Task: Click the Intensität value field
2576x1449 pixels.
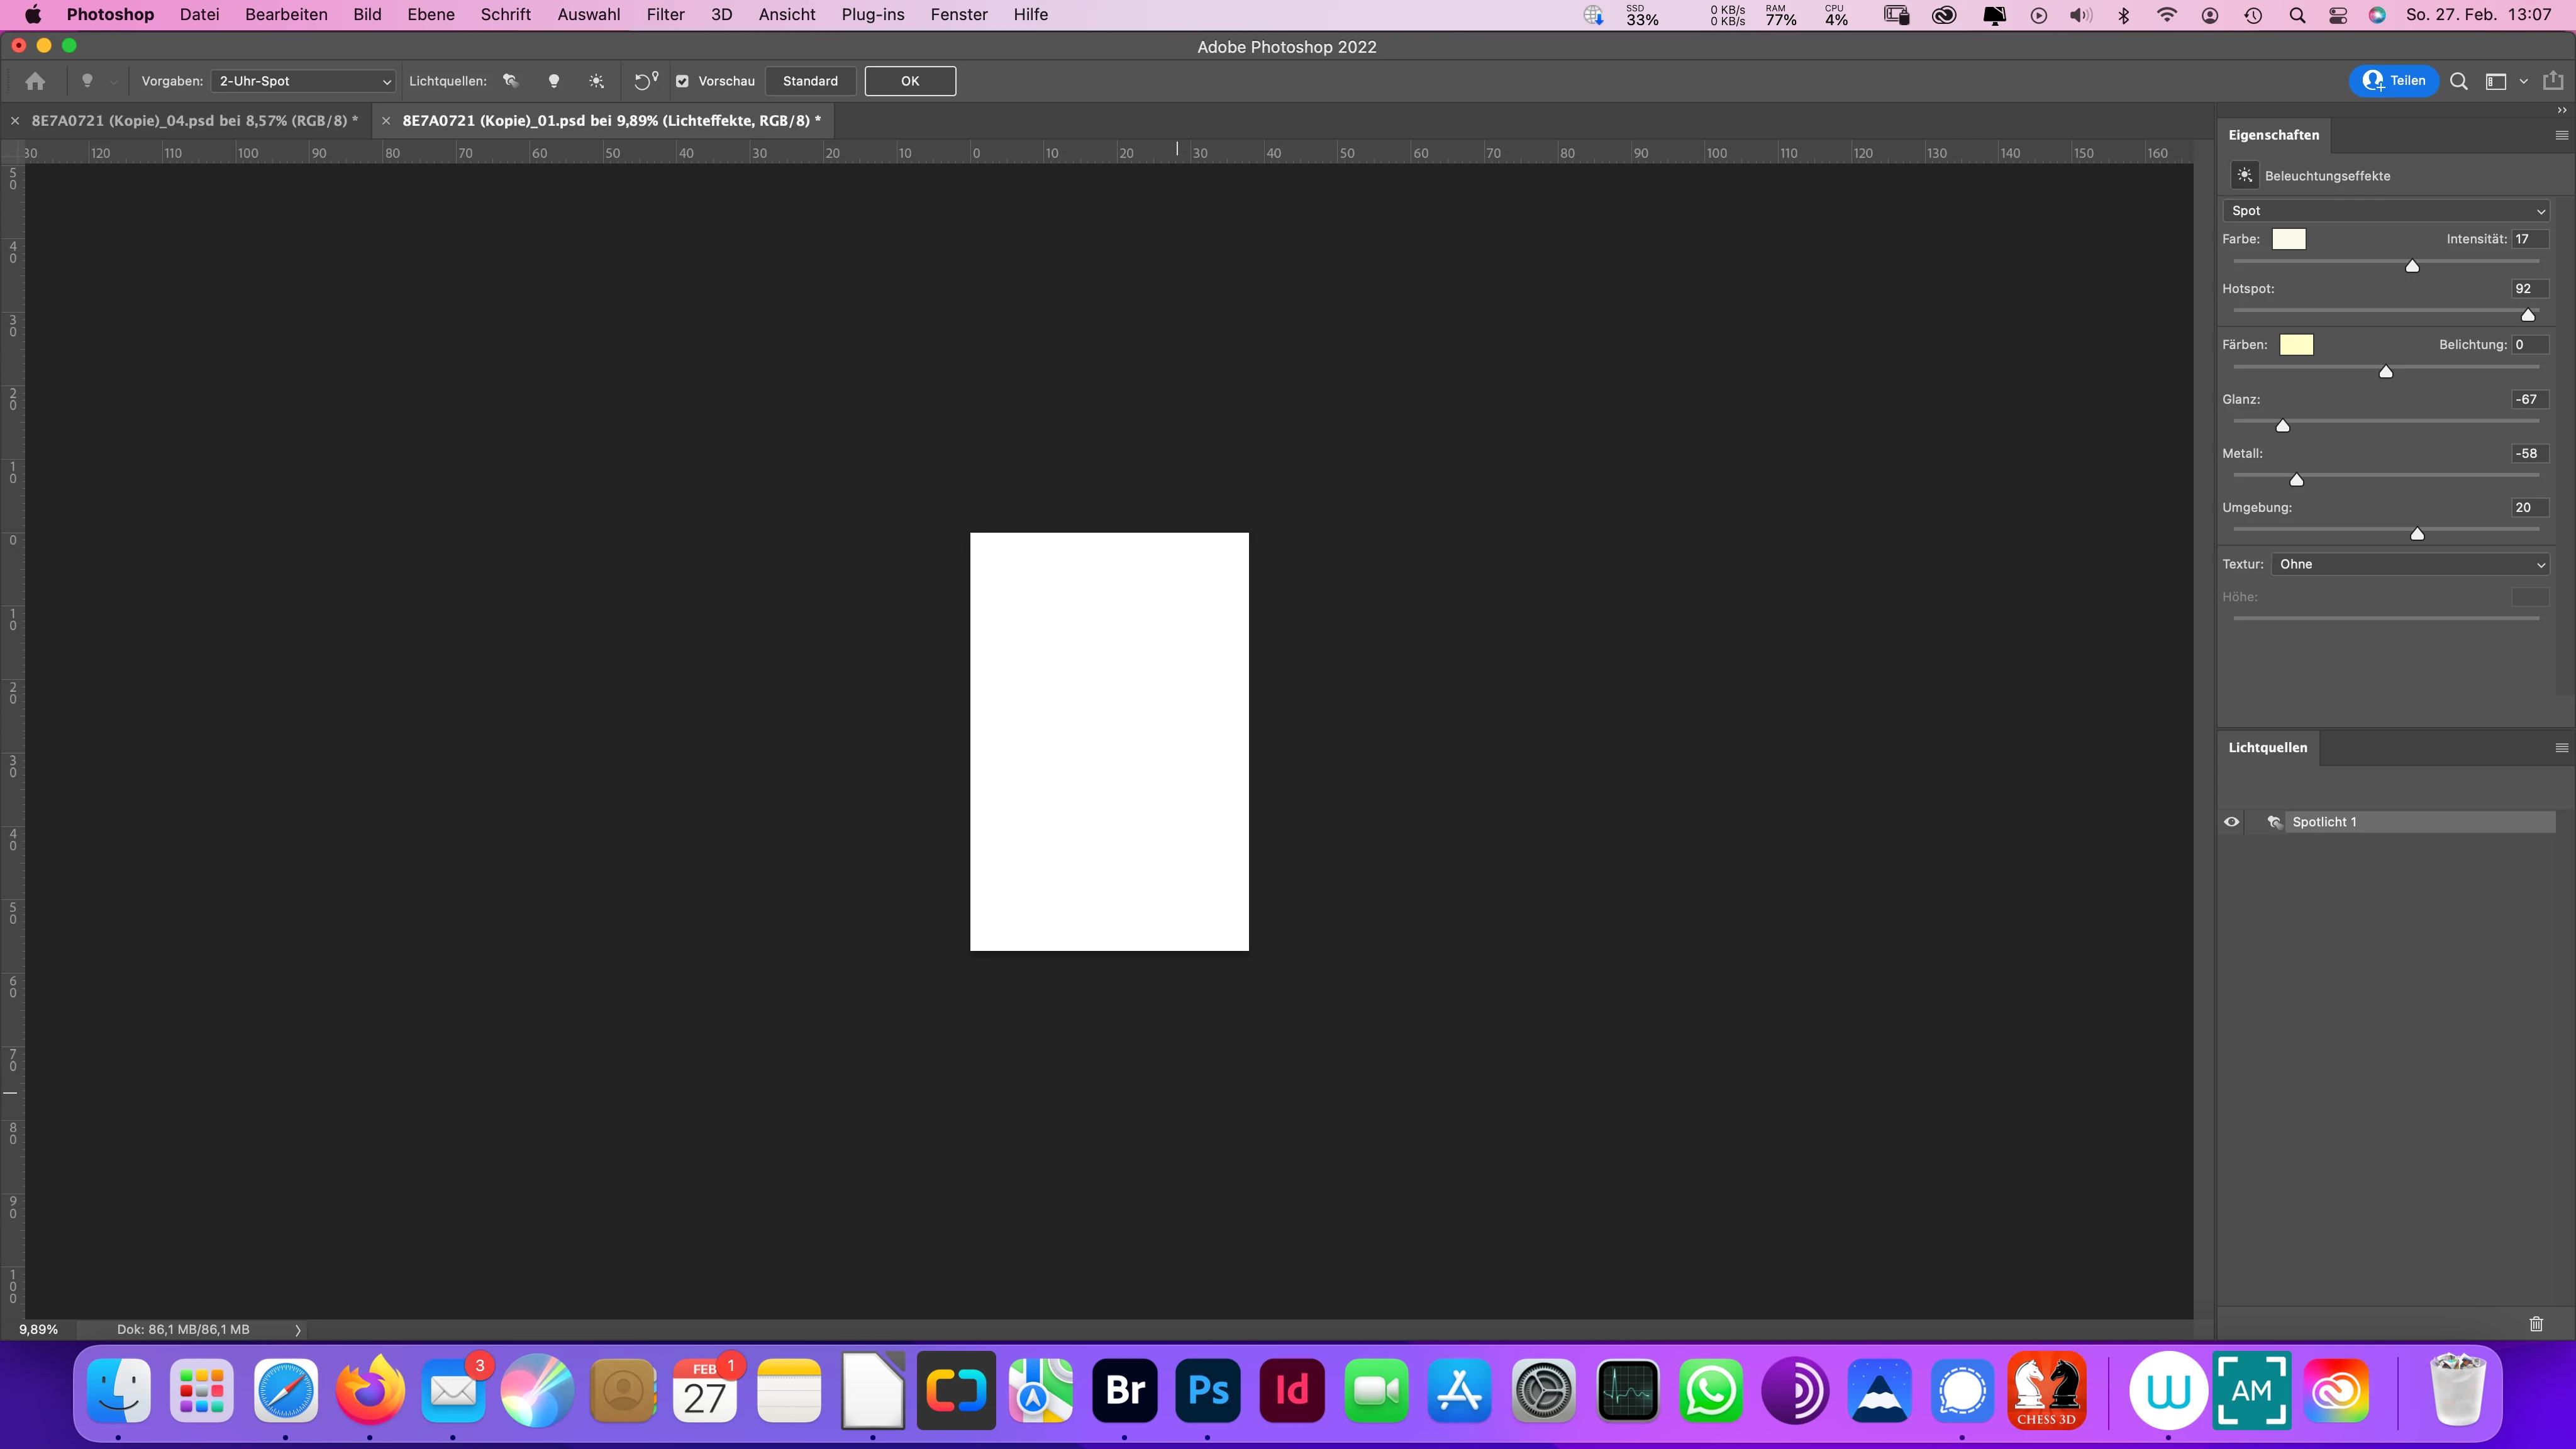Action: [x=2529, y=239]
